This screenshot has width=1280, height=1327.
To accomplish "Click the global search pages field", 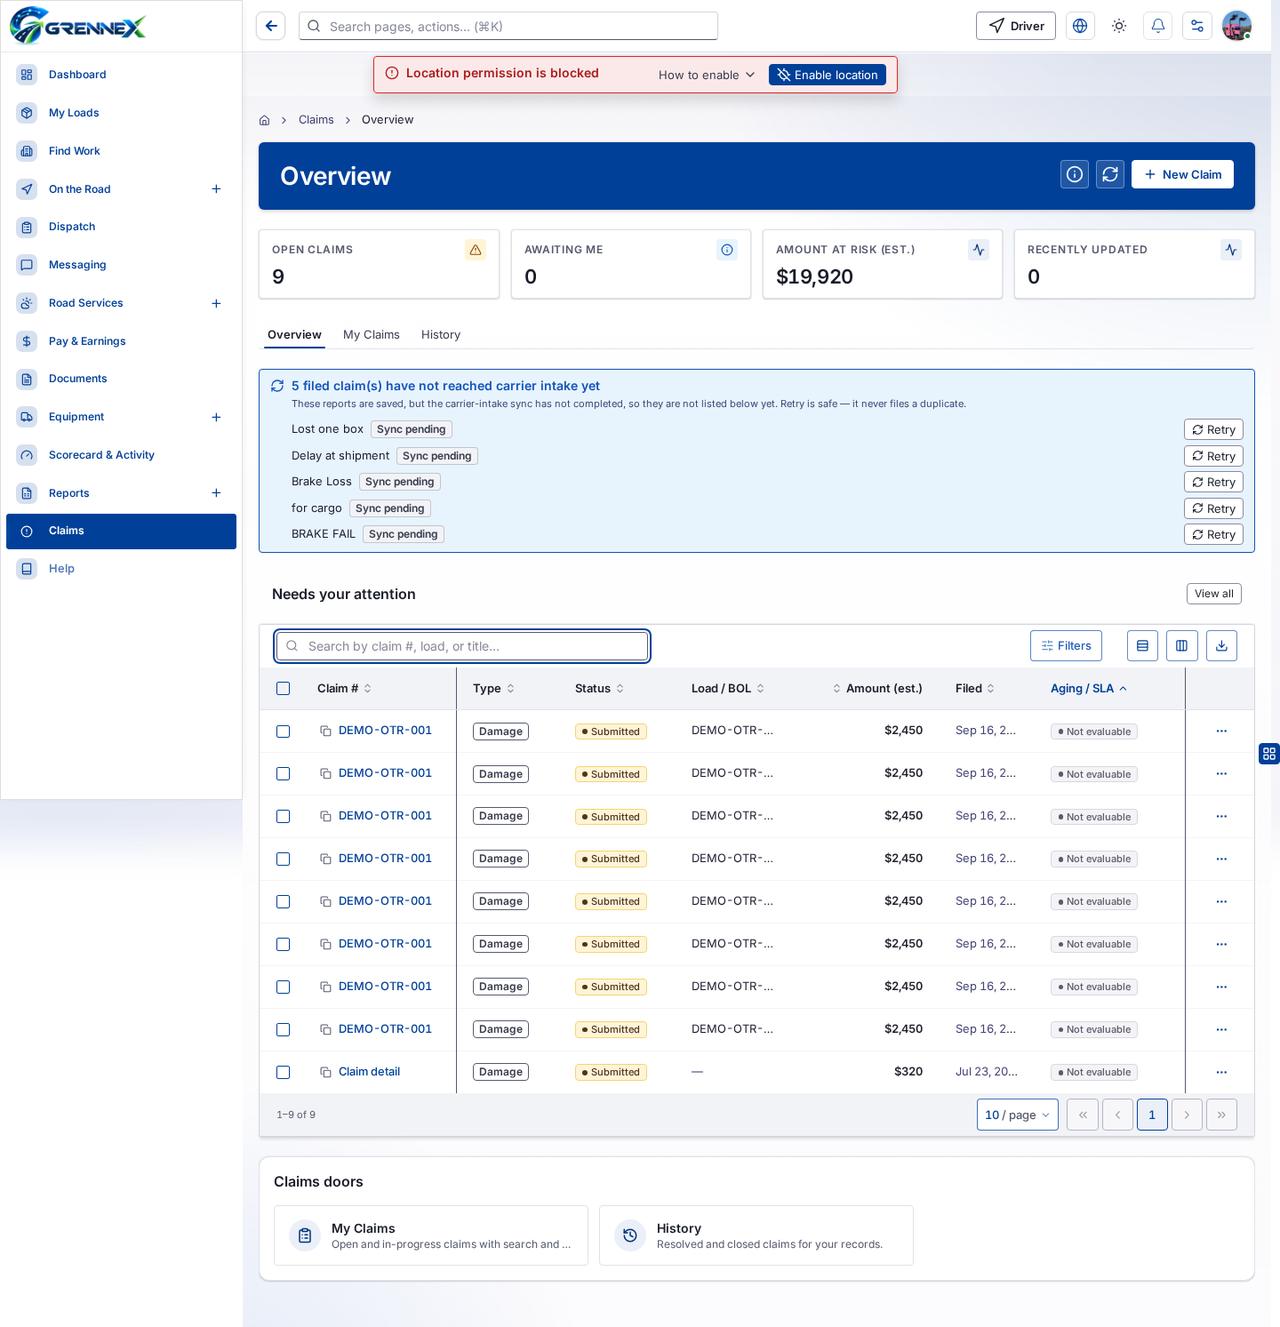I will pyautogui.click(x=508, y=26).
